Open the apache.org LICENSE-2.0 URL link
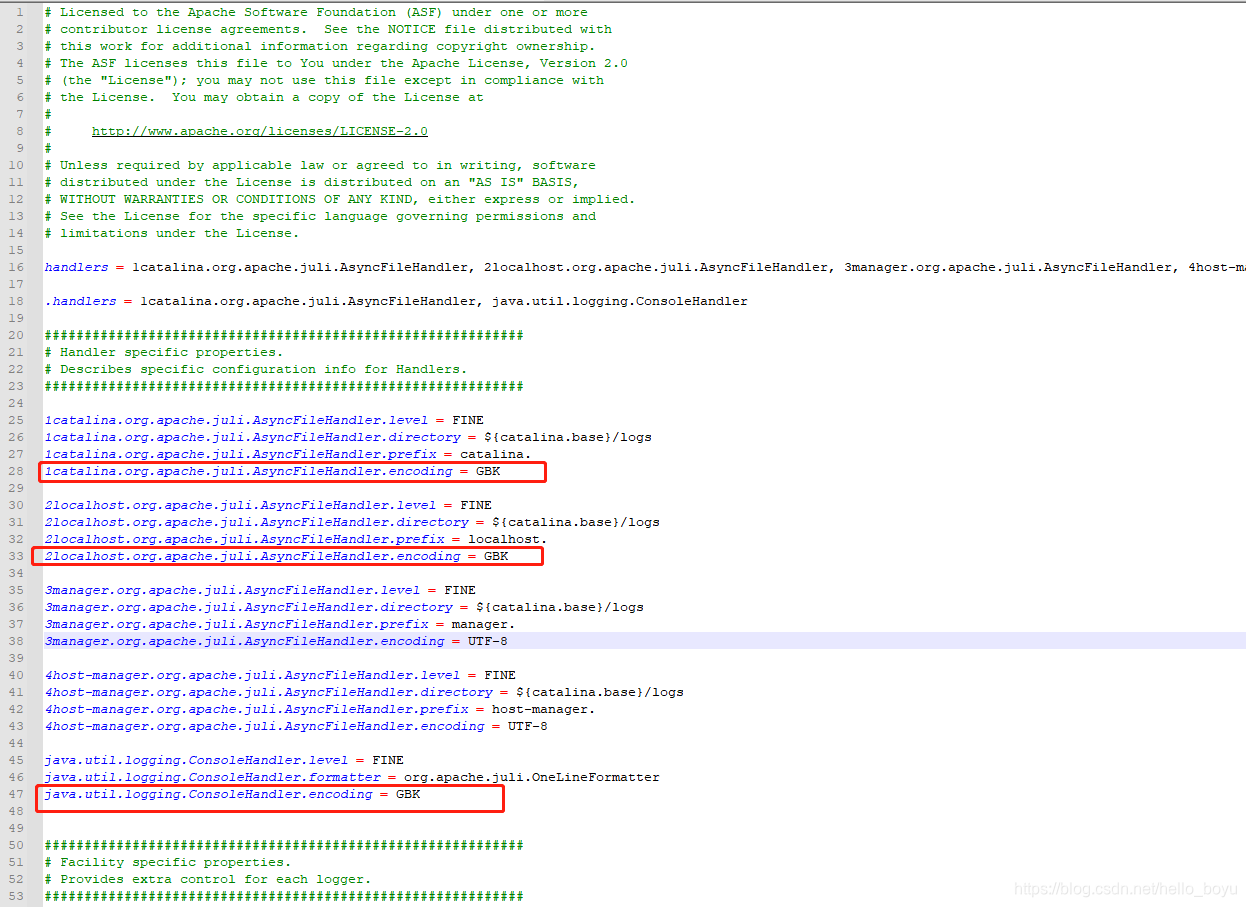The width and height of the screenshot is (1246, 907). coord(260,131)
